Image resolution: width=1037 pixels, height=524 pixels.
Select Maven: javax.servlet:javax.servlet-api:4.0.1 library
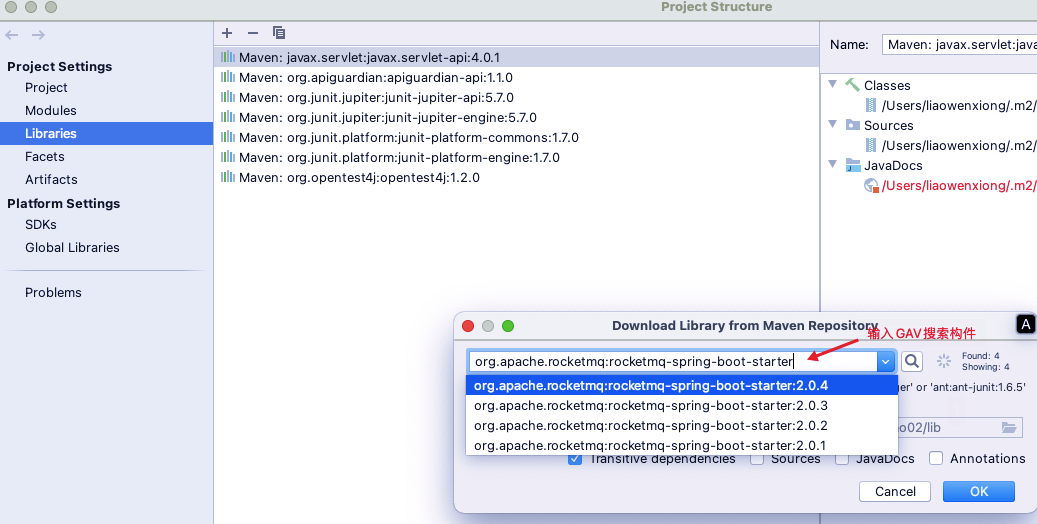[x=517, y=58]
